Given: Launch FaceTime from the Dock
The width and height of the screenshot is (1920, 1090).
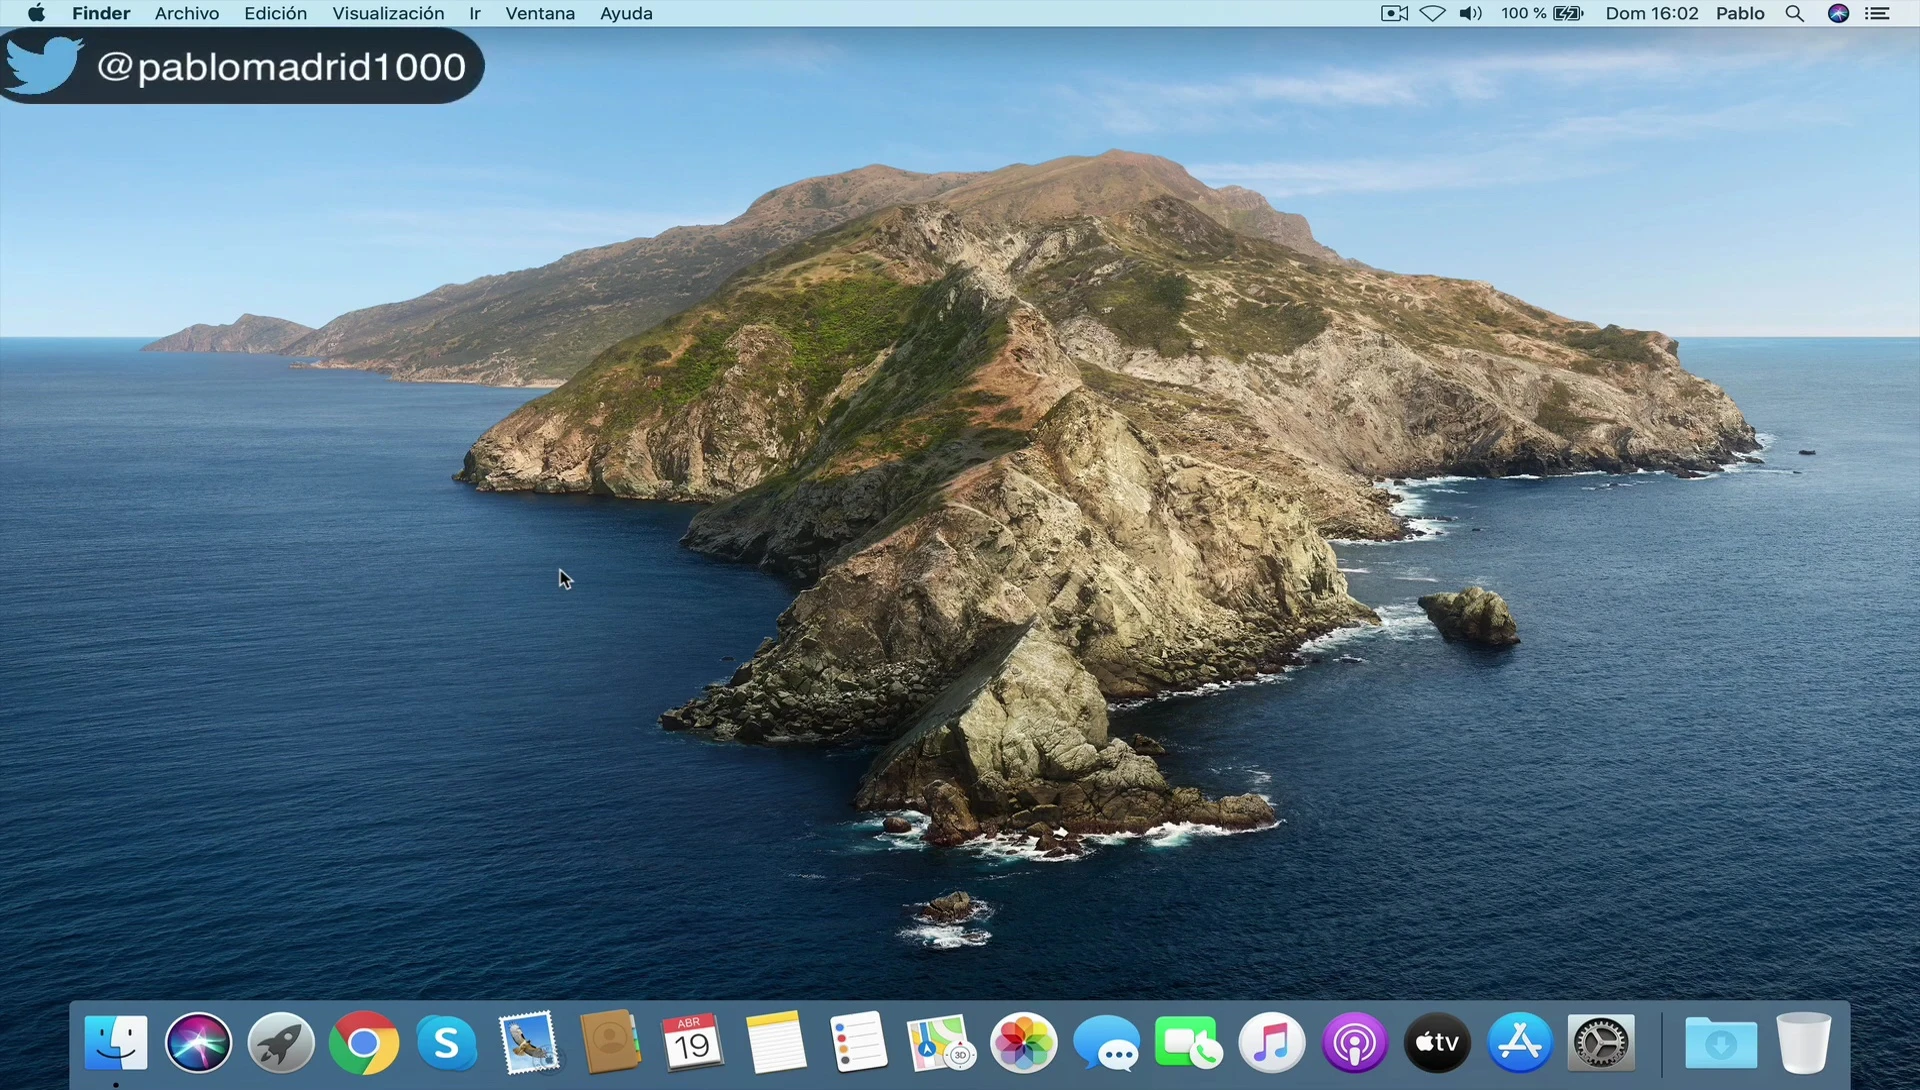Looking at the screenshot, I should 1189,1043.
